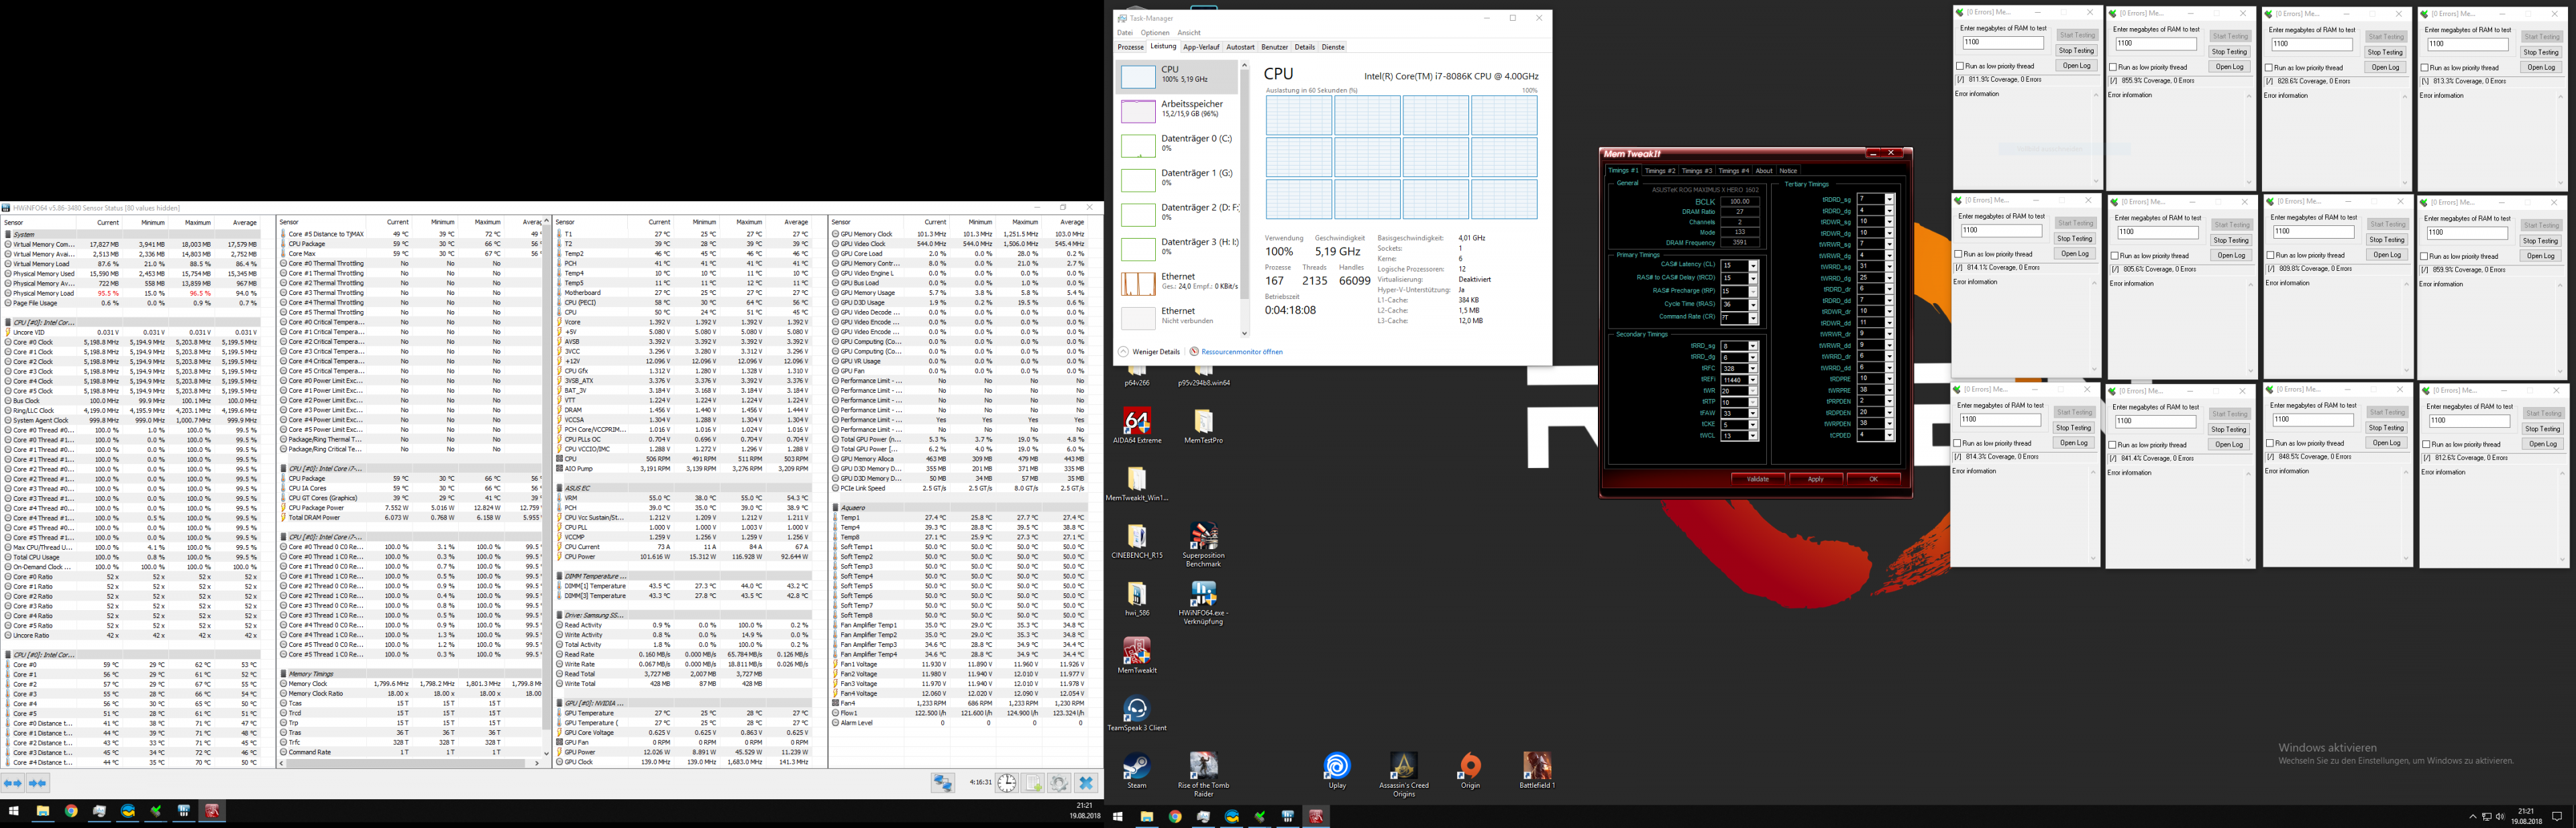Click Apply button in MemTweakIt
This screenshot has height=828, width=2576.
pos(1815,479)
